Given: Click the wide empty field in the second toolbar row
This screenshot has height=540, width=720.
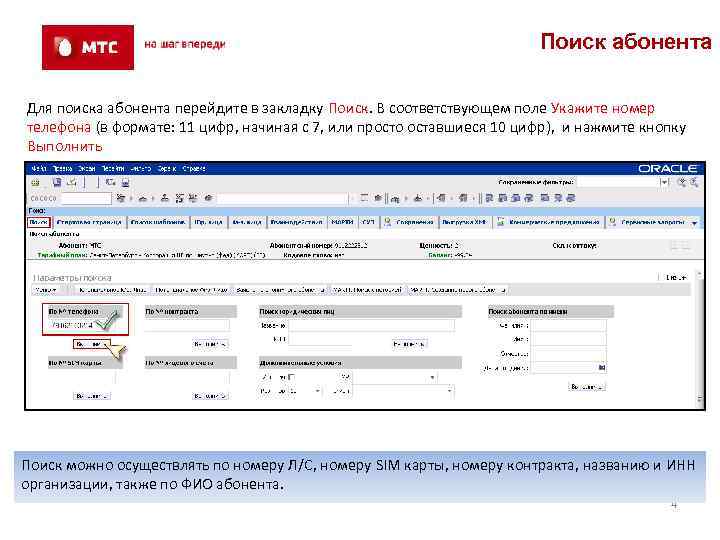Looking at the screenshot, I should [x=282, y=198].
